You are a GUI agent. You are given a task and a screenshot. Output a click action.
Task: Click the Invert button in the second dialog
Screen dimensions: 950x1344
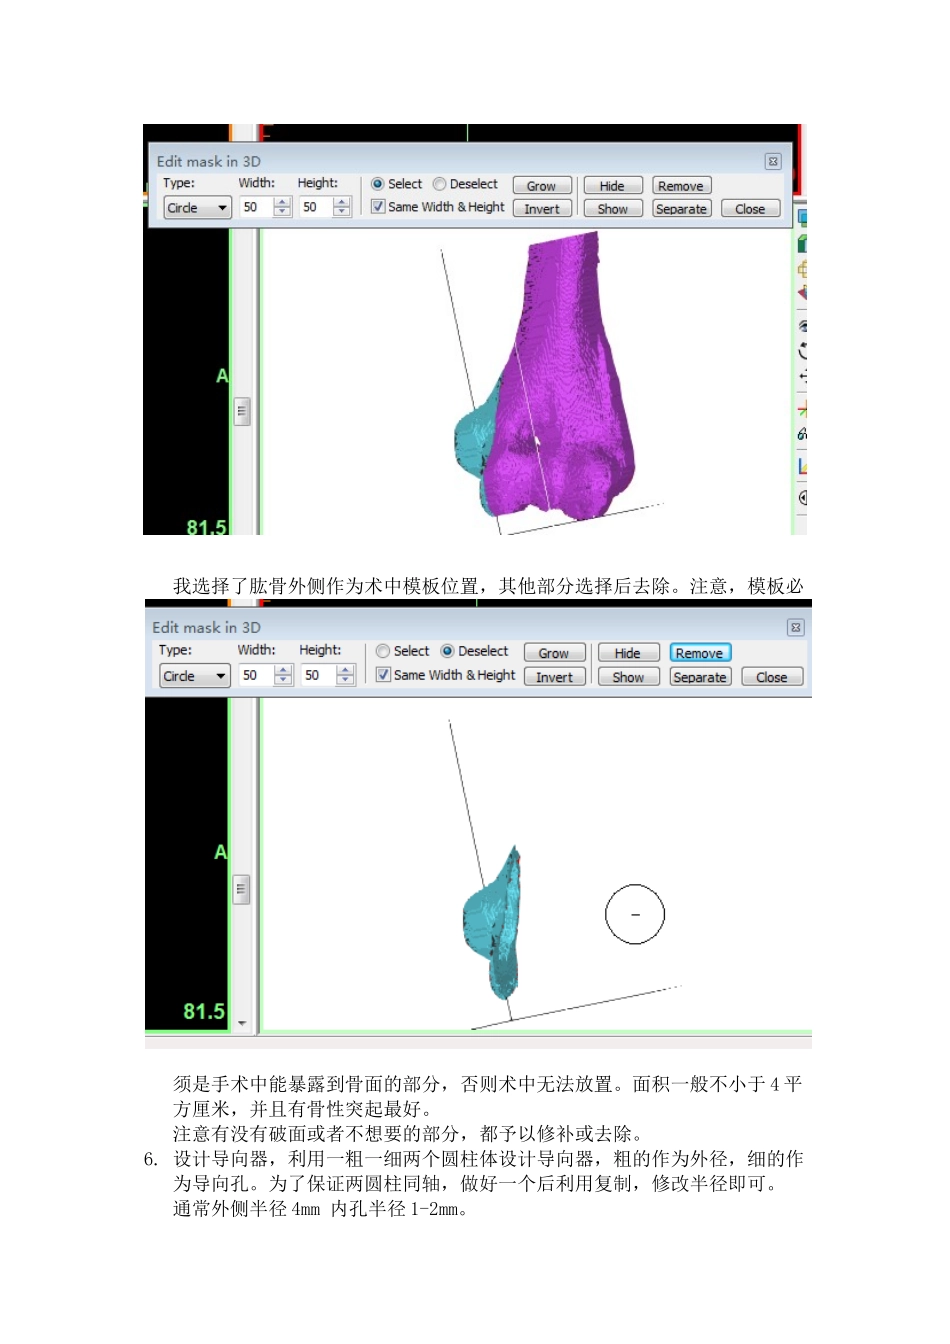(554, 677)
